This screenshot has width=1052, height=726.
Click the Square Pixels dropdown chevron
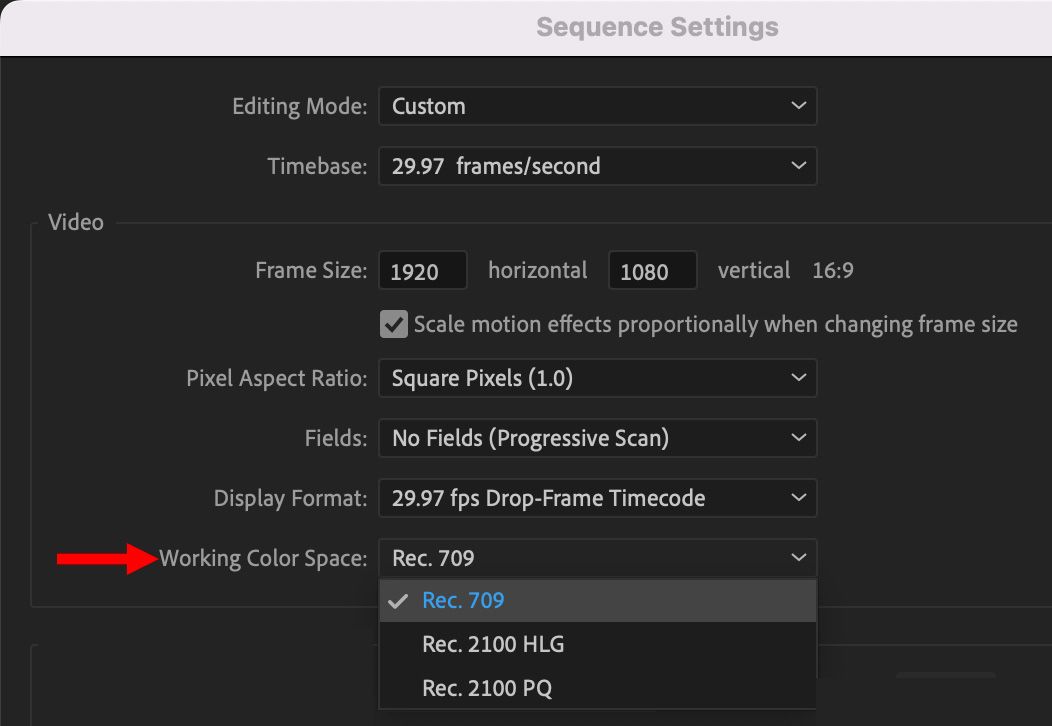tap(798, 378)
